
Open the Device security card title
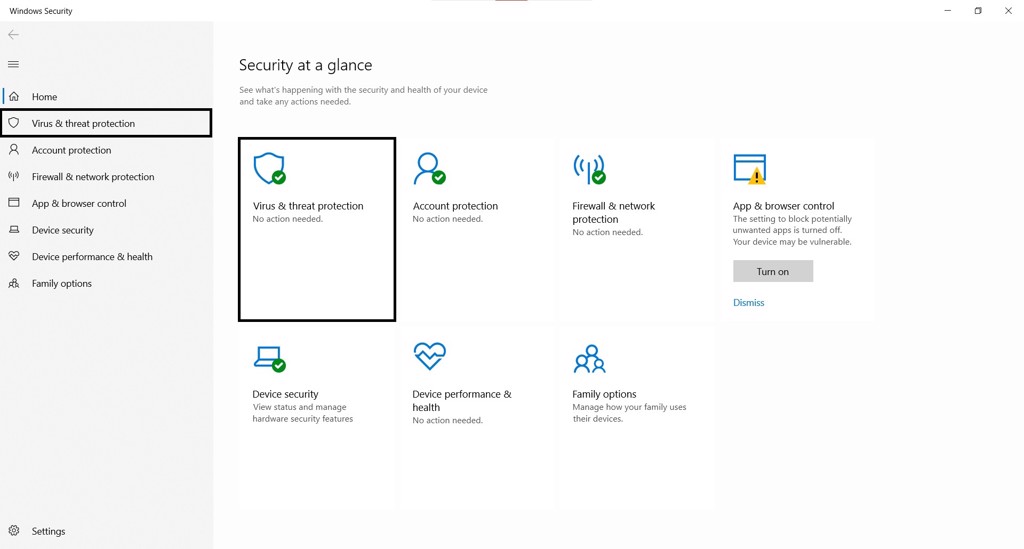285,394
